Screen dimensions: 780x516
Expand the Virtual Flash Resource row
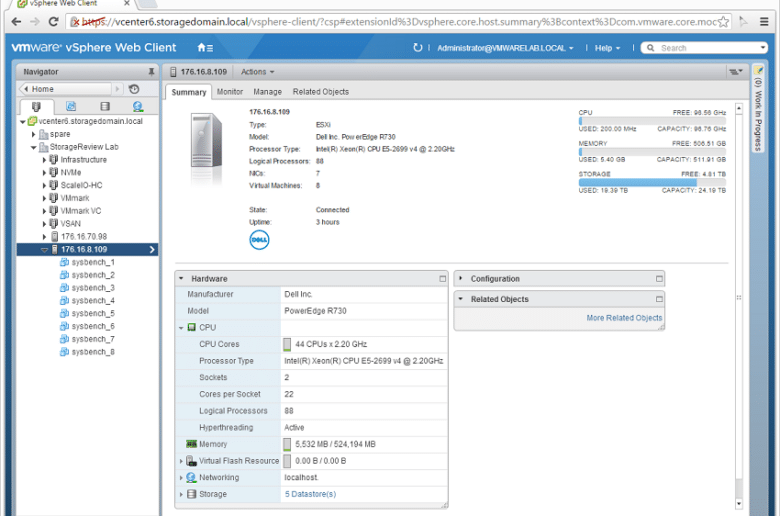(x=181, y=461)
